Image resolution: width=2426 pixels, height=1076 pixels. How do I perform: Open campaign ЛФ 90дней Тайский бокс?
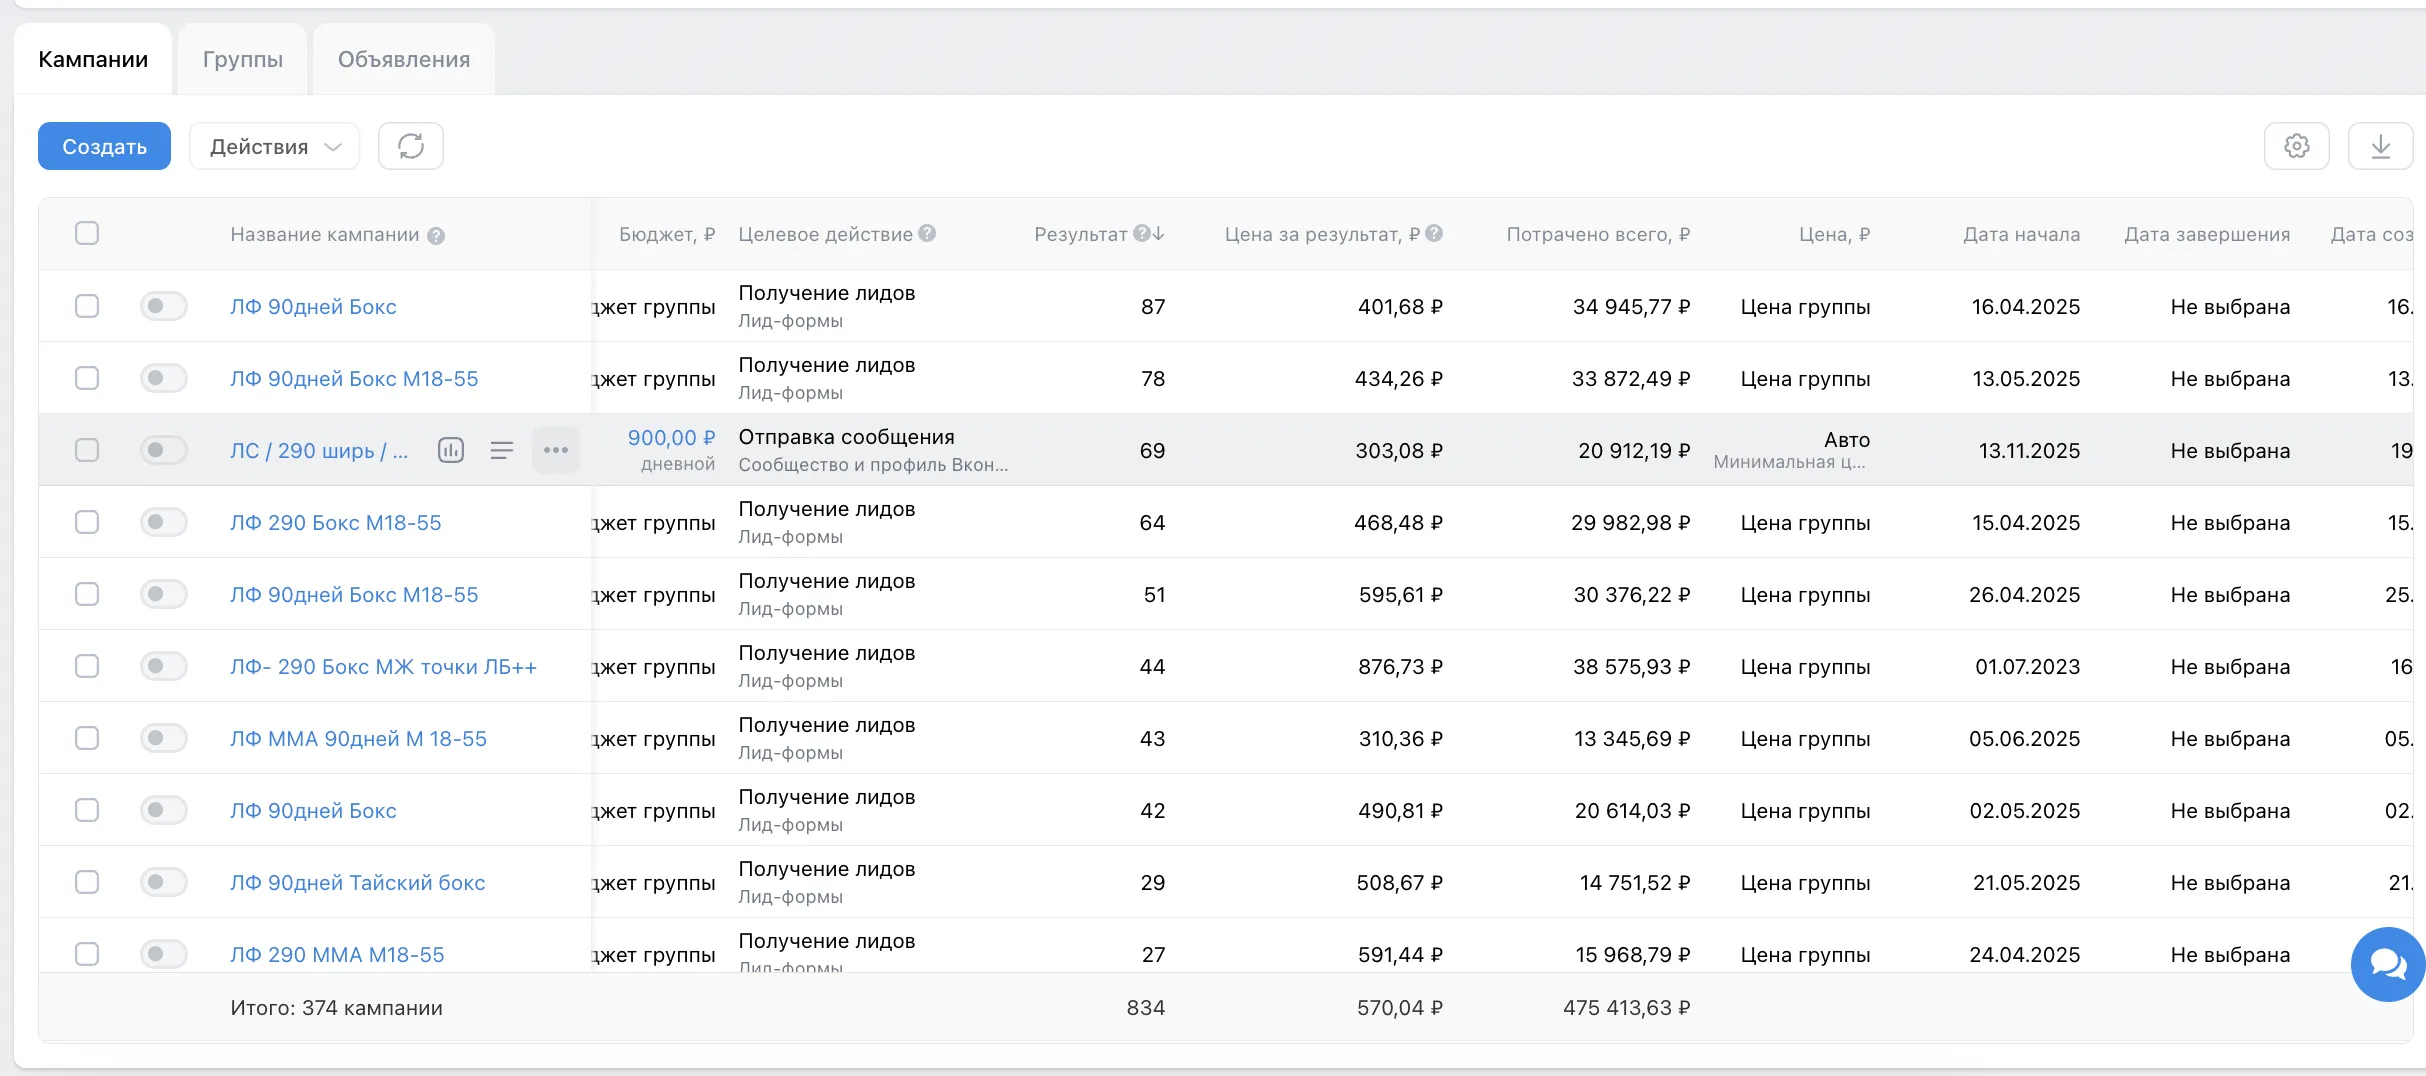point(357,882)
